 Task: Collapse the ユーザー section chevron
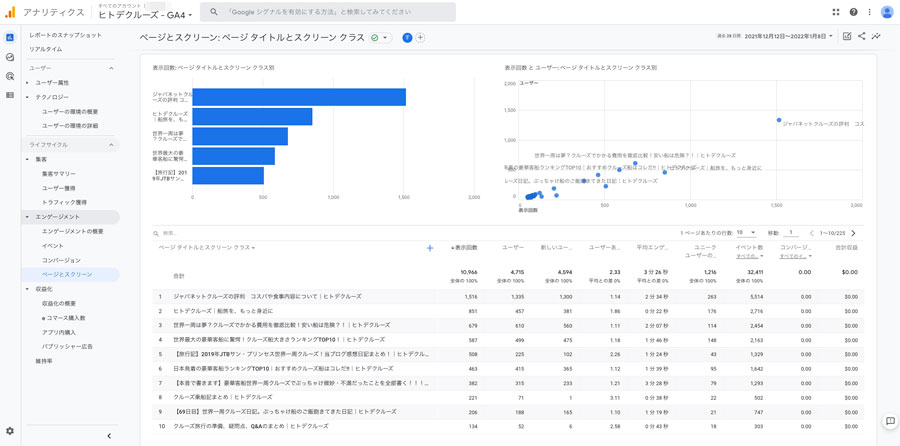pos(111,68)
